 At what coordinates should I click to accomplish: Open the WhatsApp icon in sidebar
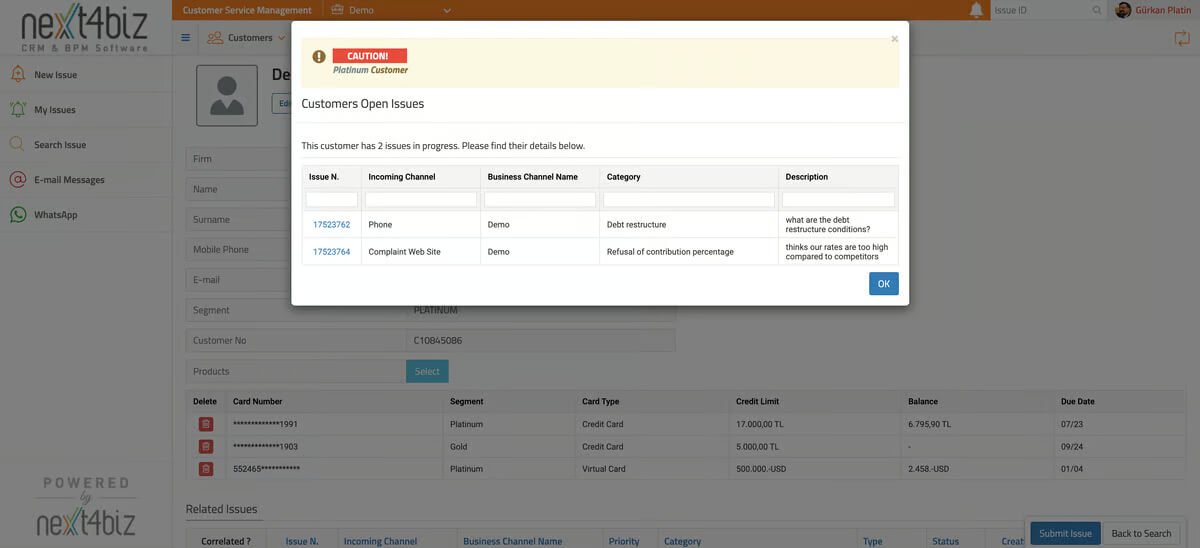click(17, 214)
